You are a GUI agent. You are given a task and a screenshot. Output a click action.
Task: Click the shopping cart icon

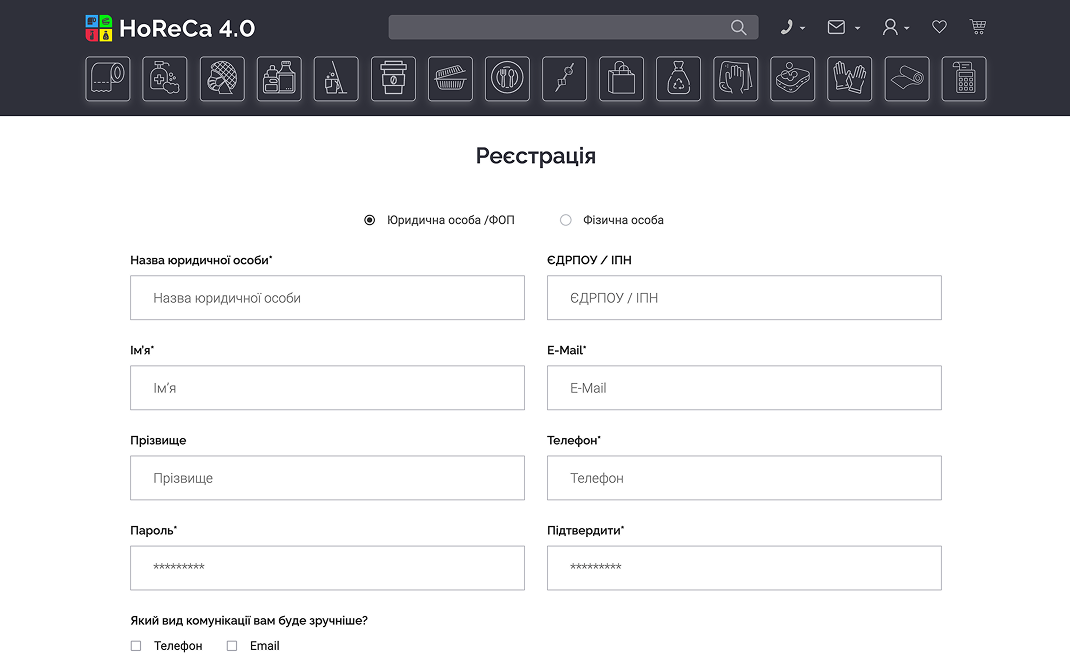[x=978, y=27]
